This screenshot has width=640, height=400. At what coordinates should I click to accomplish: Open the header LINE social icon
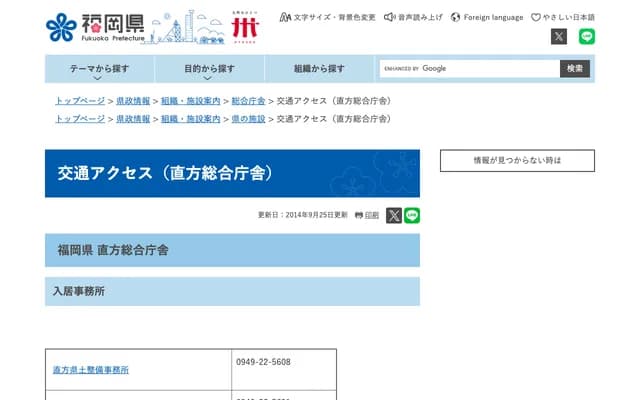tap(587, 36)
